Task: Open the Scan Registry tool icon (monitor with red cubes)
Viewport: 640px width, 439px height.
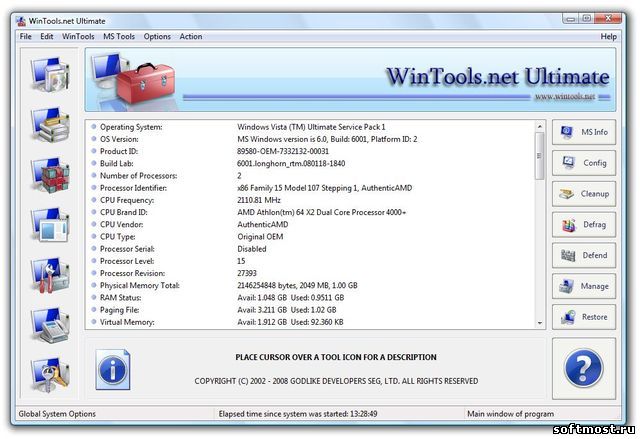Action: (50, 175)
